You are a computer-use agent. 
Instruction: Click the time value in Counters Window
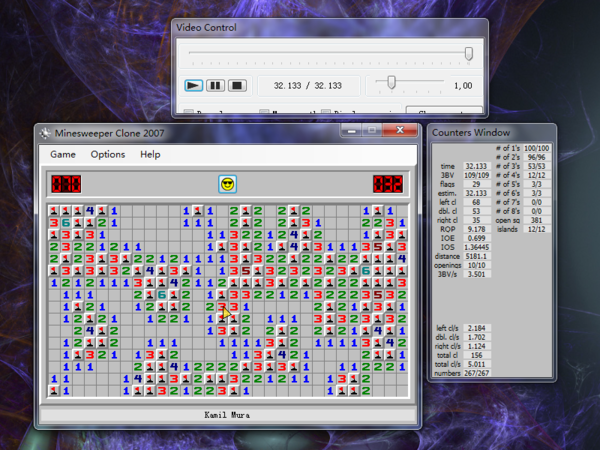coord(476,167)
